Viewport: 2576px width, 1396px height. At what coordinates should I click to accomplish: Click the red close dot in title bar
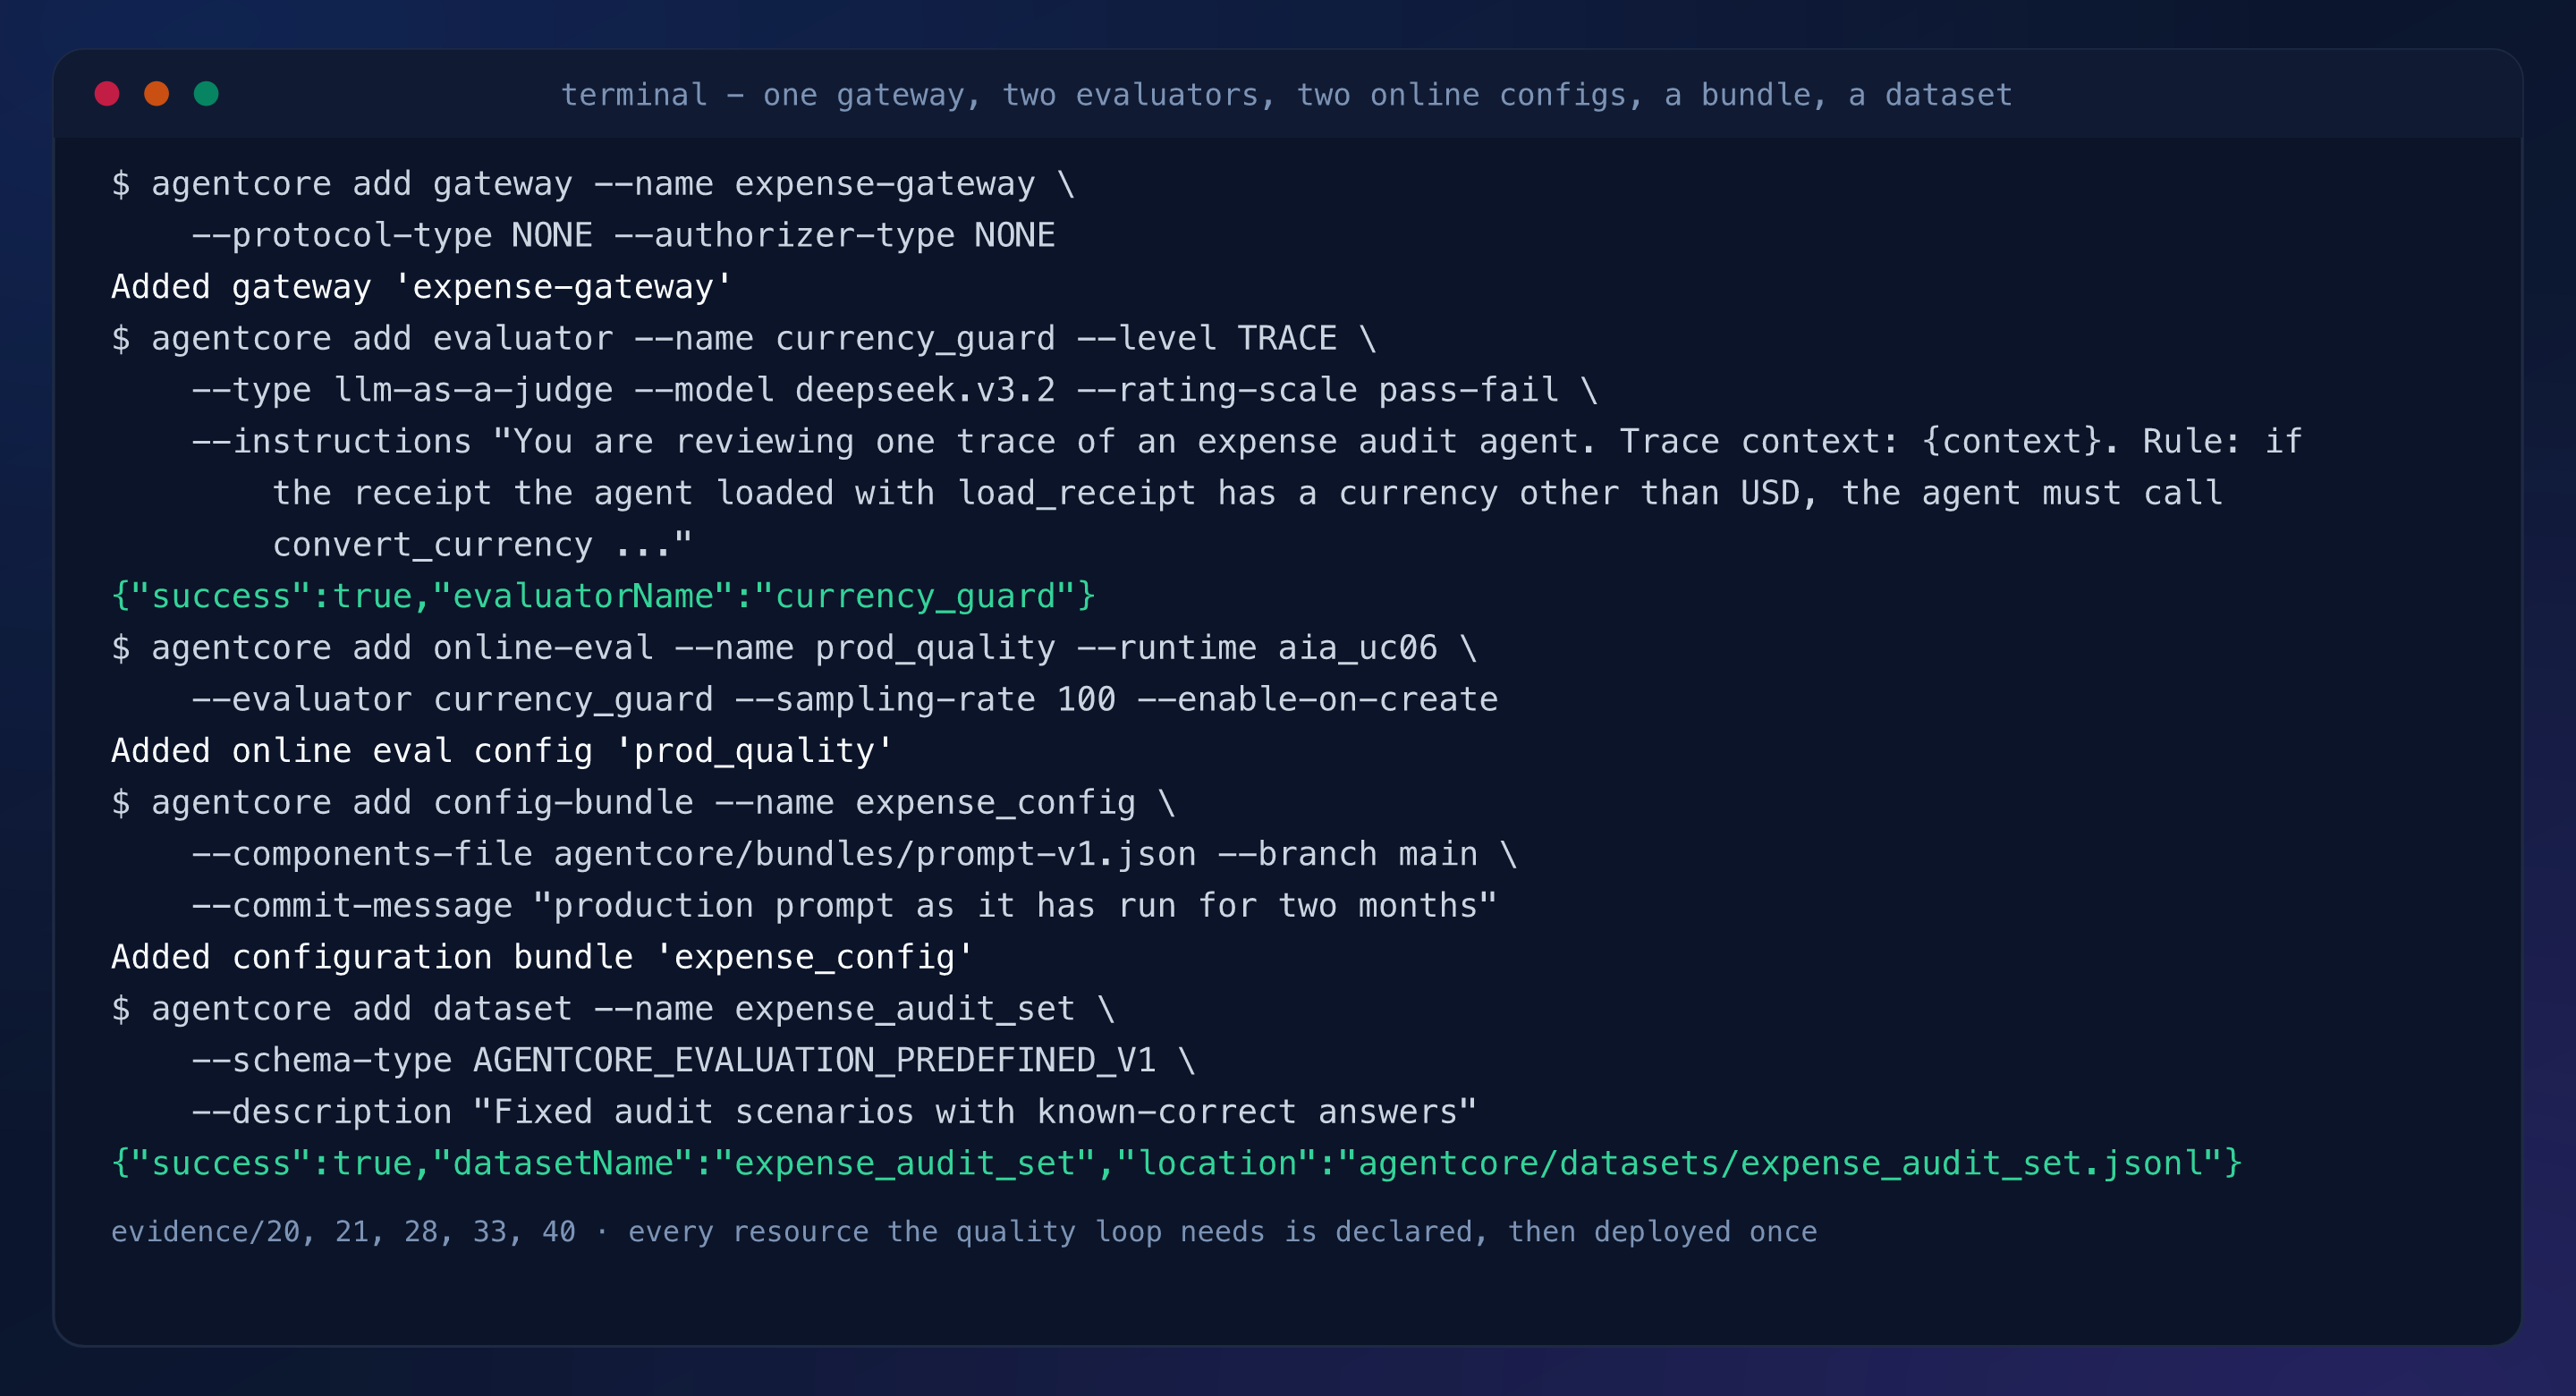tap(107, 94)
